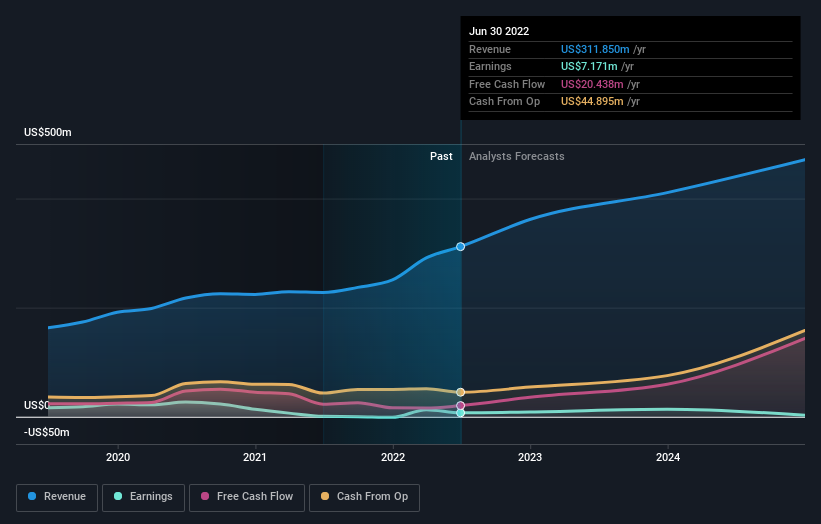The width and height of the screenshot is (821, 524).
Task: Toggle the Earnings legend button
Action: click(143, 497)
